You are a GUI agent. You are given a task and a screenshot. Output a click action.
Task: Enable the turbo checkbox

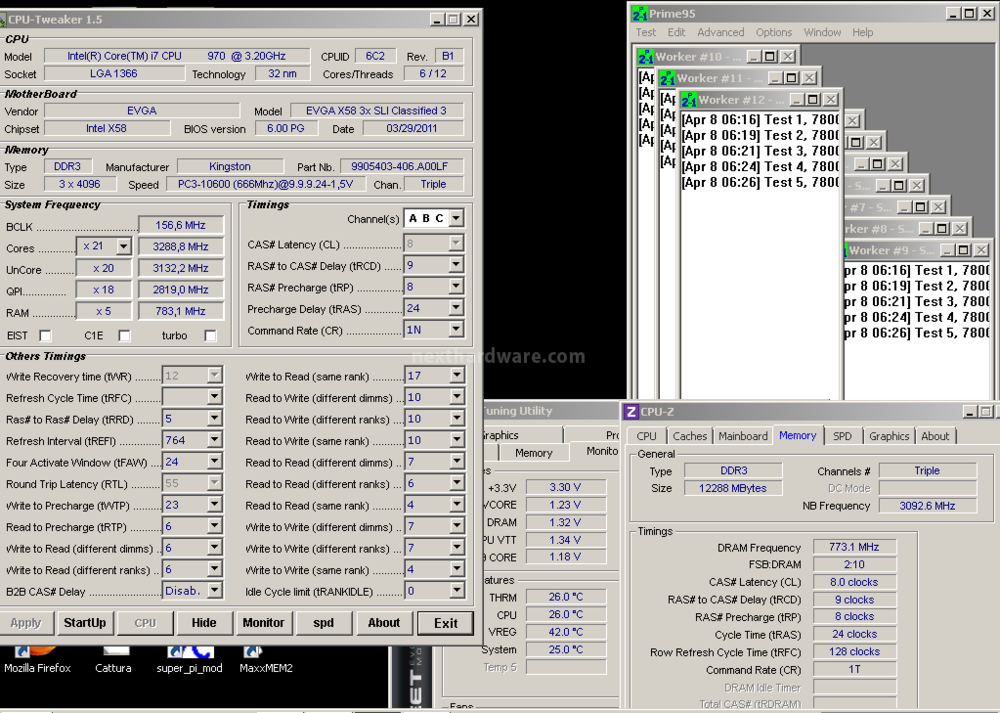pyautogui.click(x=210, y=335)
